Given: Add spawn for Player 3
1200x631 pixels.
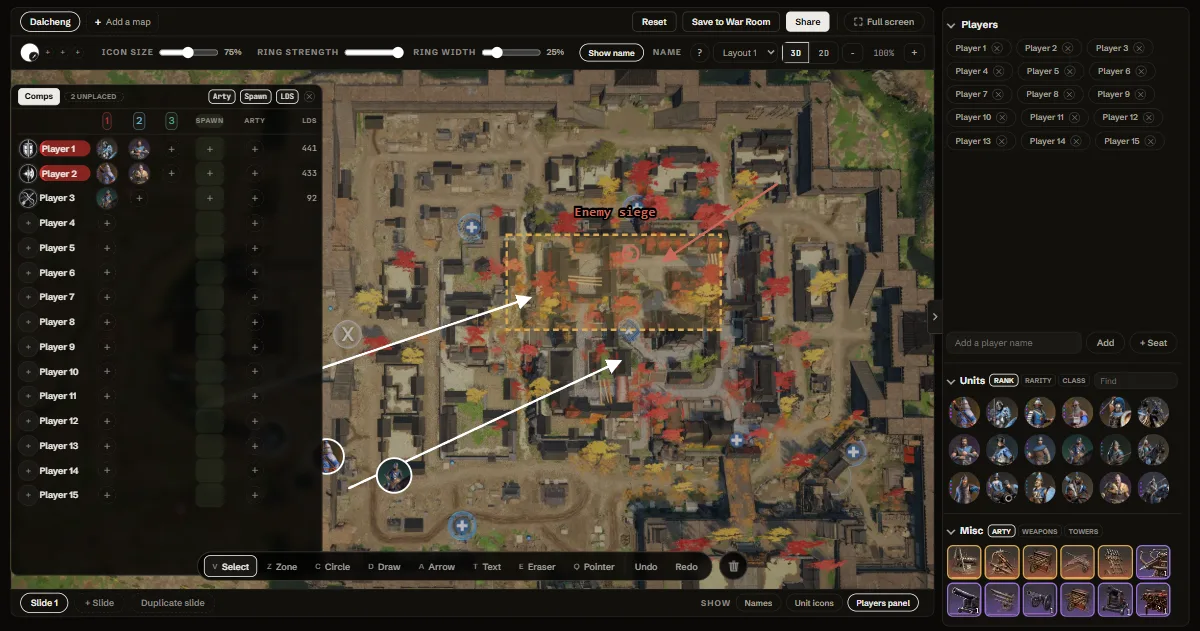Looking at the screenshot, I should point(209,198).
